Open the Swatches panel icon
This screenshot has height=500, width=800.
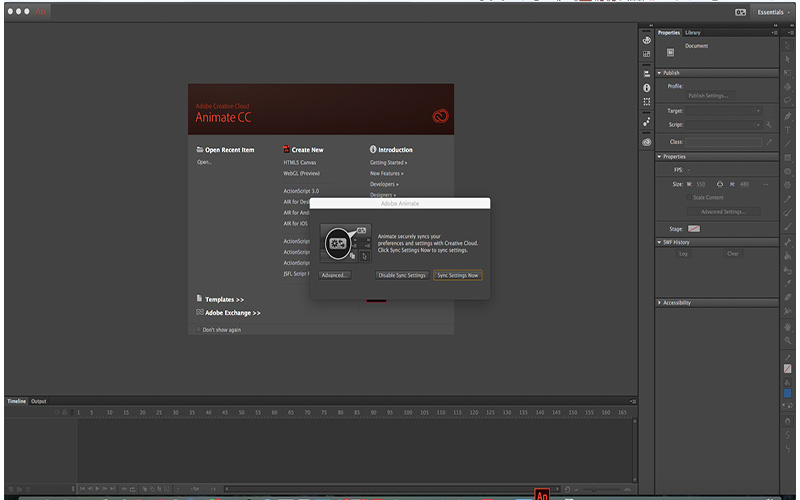coord(646,54)
